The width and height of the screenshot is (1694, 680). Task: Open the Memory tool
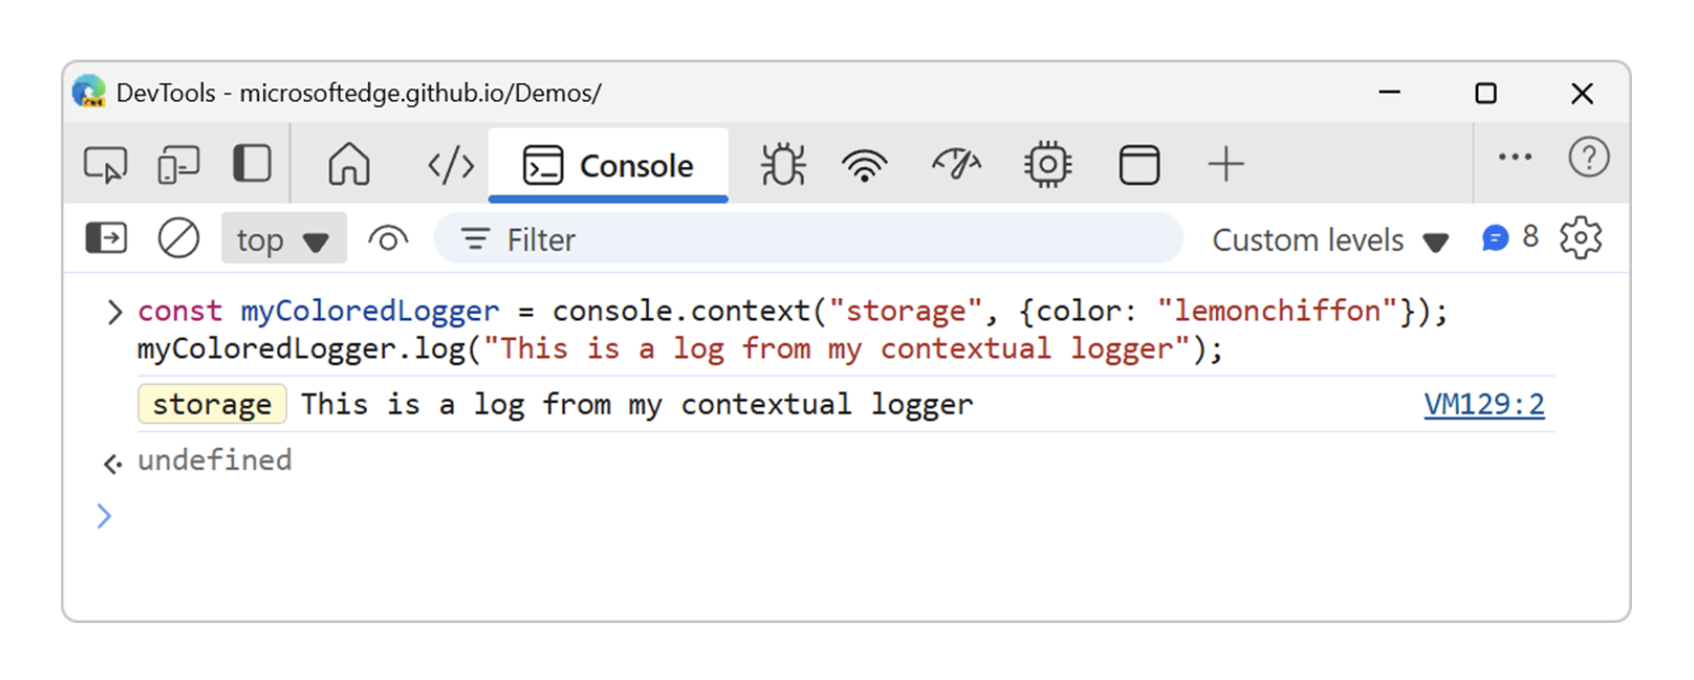[x=1047, y=165]
